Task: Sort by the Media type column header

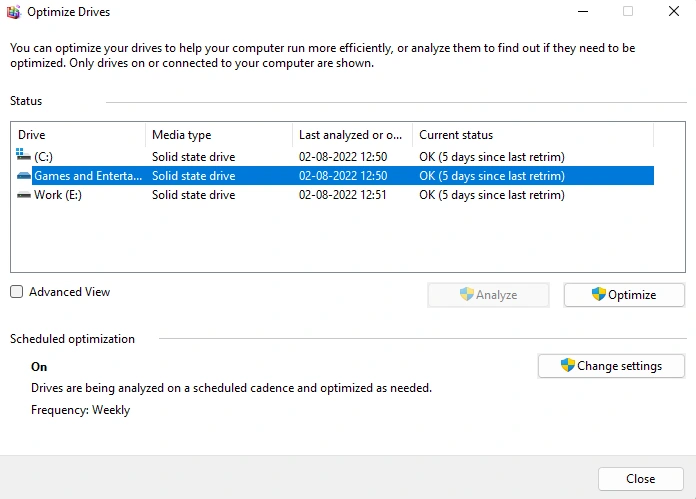Action: point(219,135)
